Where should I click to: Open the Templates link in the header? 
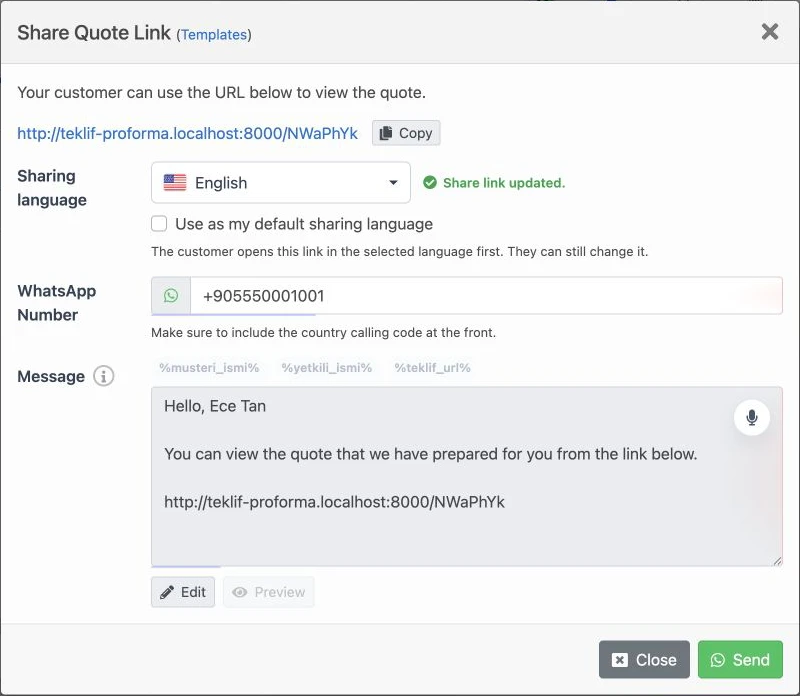pyautogui.click(x=214, y=35)
